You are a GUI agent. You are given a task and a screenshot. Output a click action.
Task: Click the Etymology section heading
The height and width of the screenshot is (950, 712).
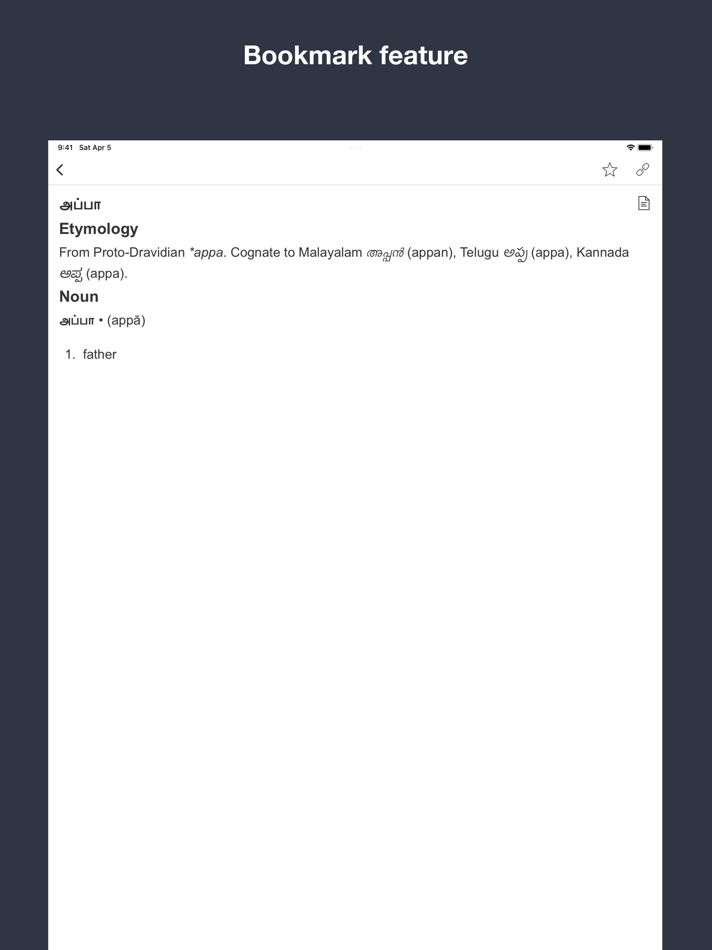click(x=99, y=229)
